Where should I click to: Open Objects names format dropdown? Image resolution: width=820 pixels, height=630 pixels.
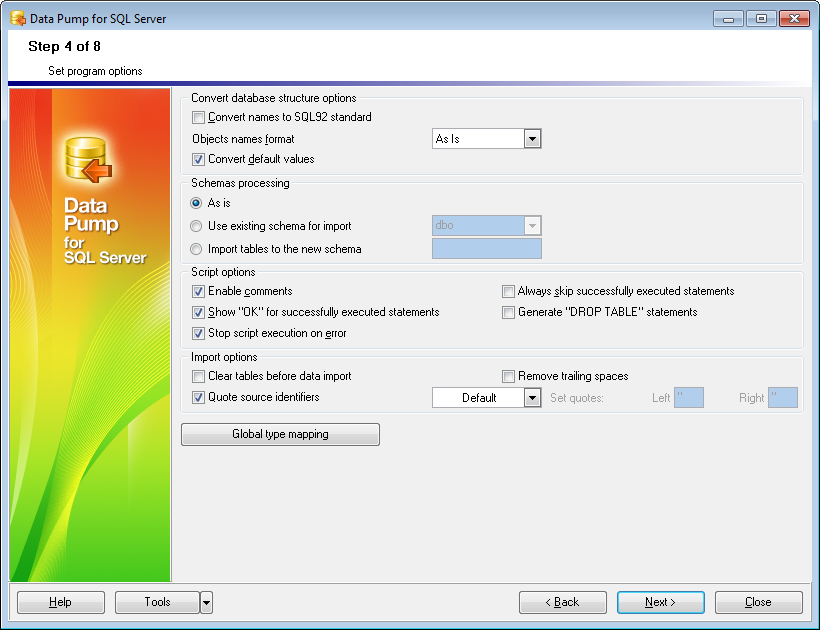pyautogui.click(x=532, y=139)
